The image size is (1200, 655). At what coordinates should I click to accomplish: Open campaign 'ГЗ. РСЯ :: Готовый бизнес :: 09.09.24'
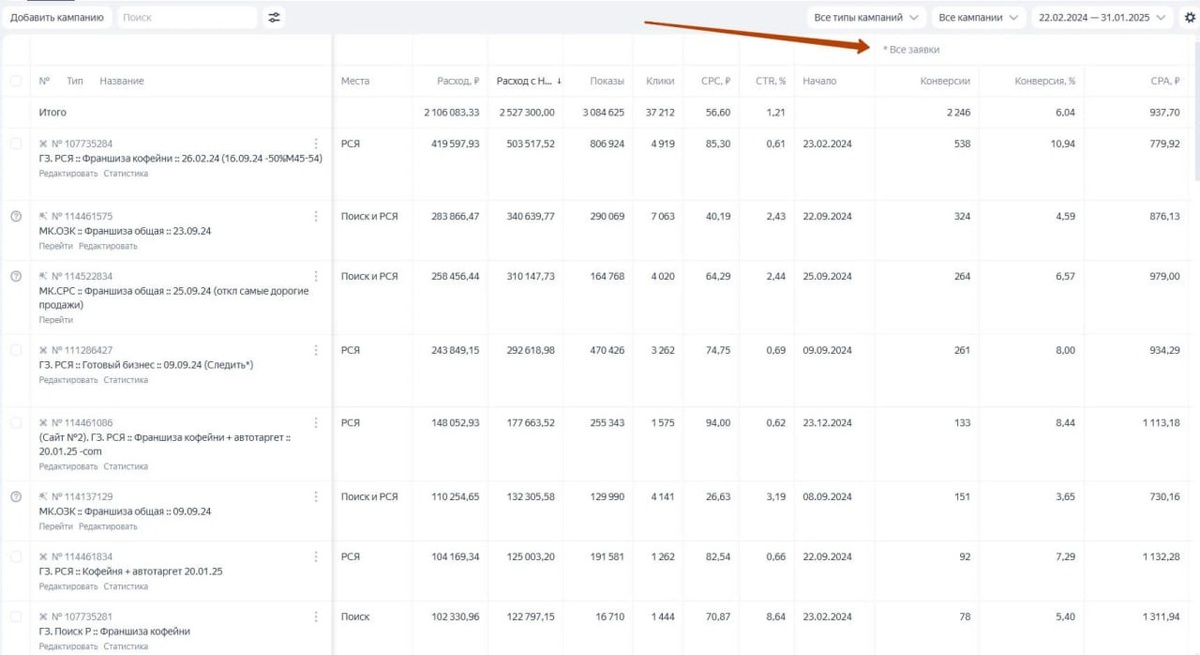tap(146, 365)
